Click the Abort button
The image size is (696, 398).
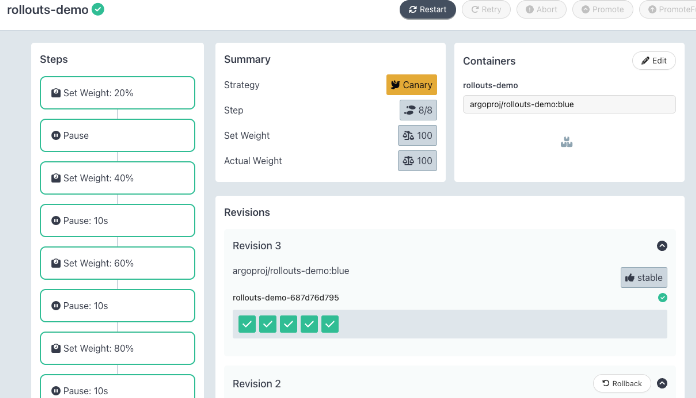(541, 9)
